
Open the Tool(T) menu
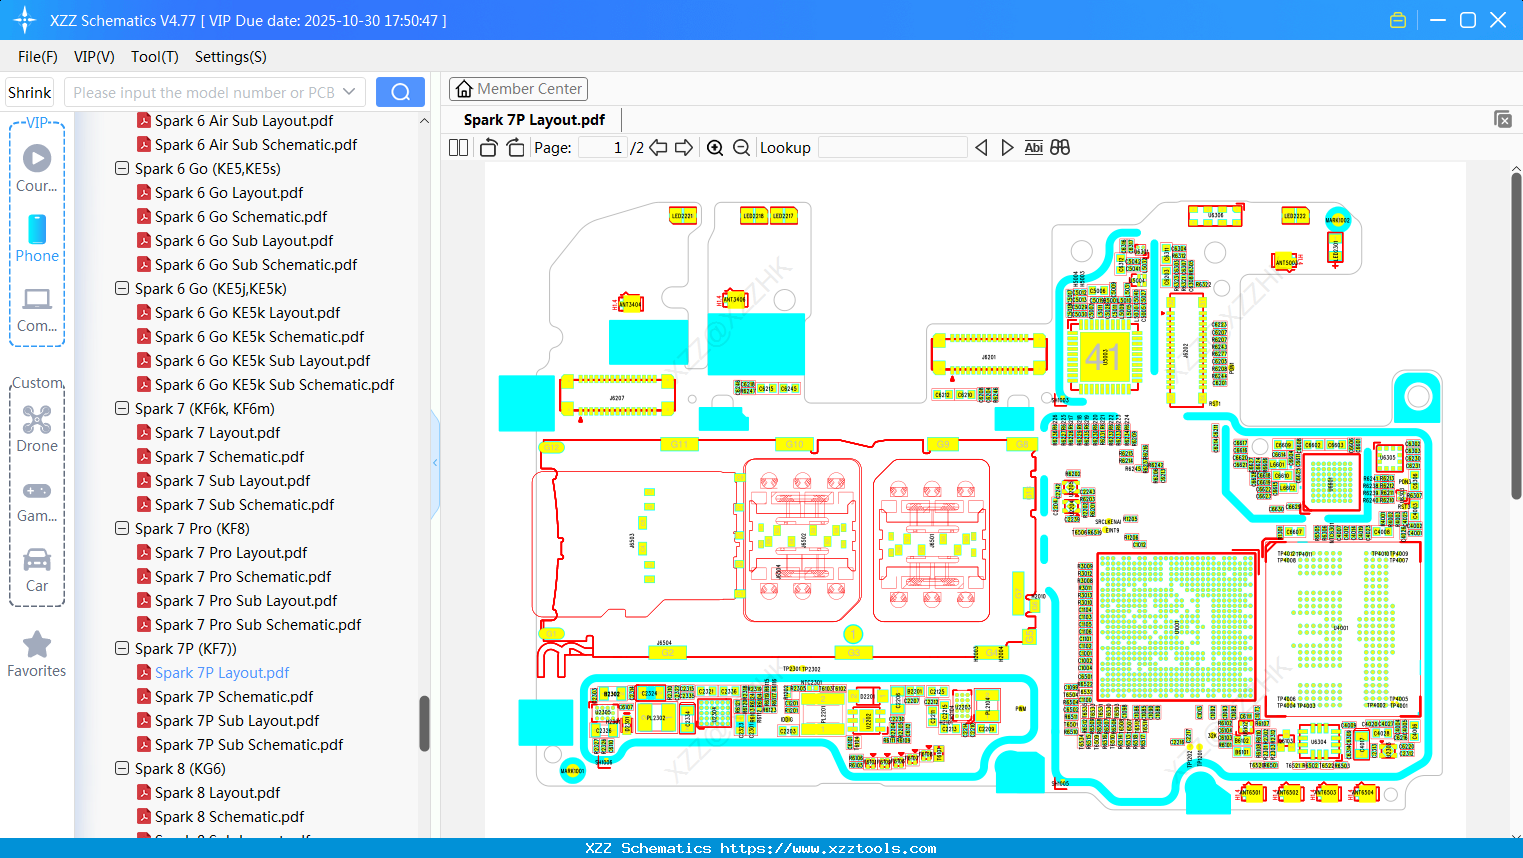(x=154, y=57)
